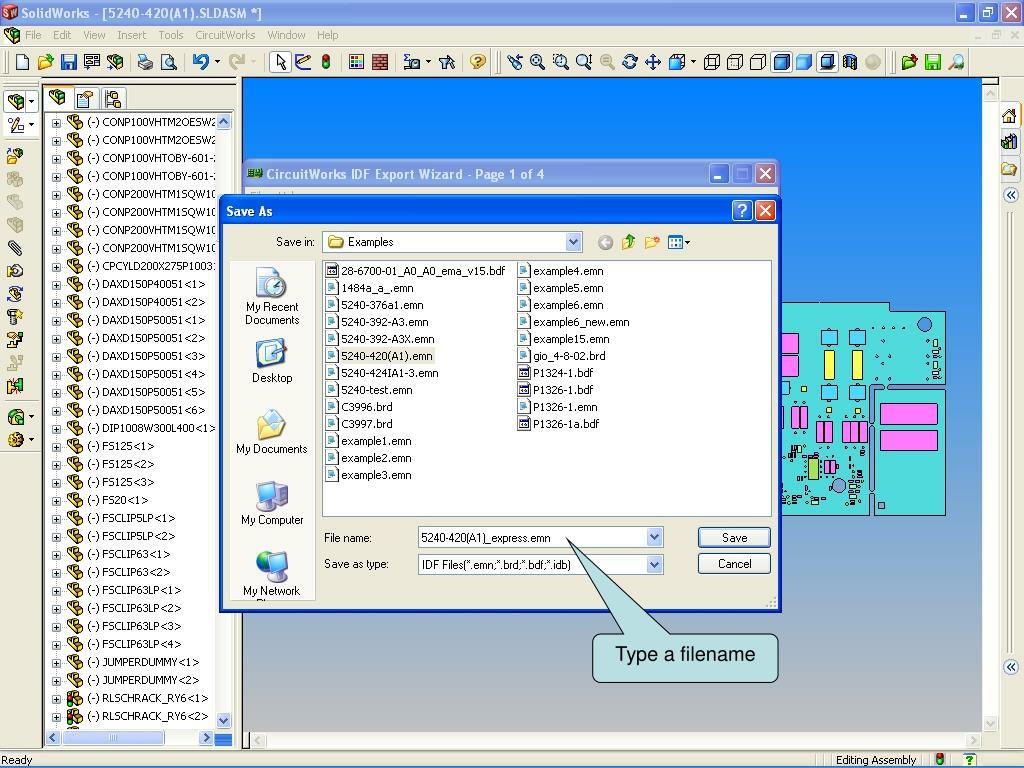Click the feature tree scroll down arrow
This screenshot has height=768, width=1024.
tap(223, 720)
